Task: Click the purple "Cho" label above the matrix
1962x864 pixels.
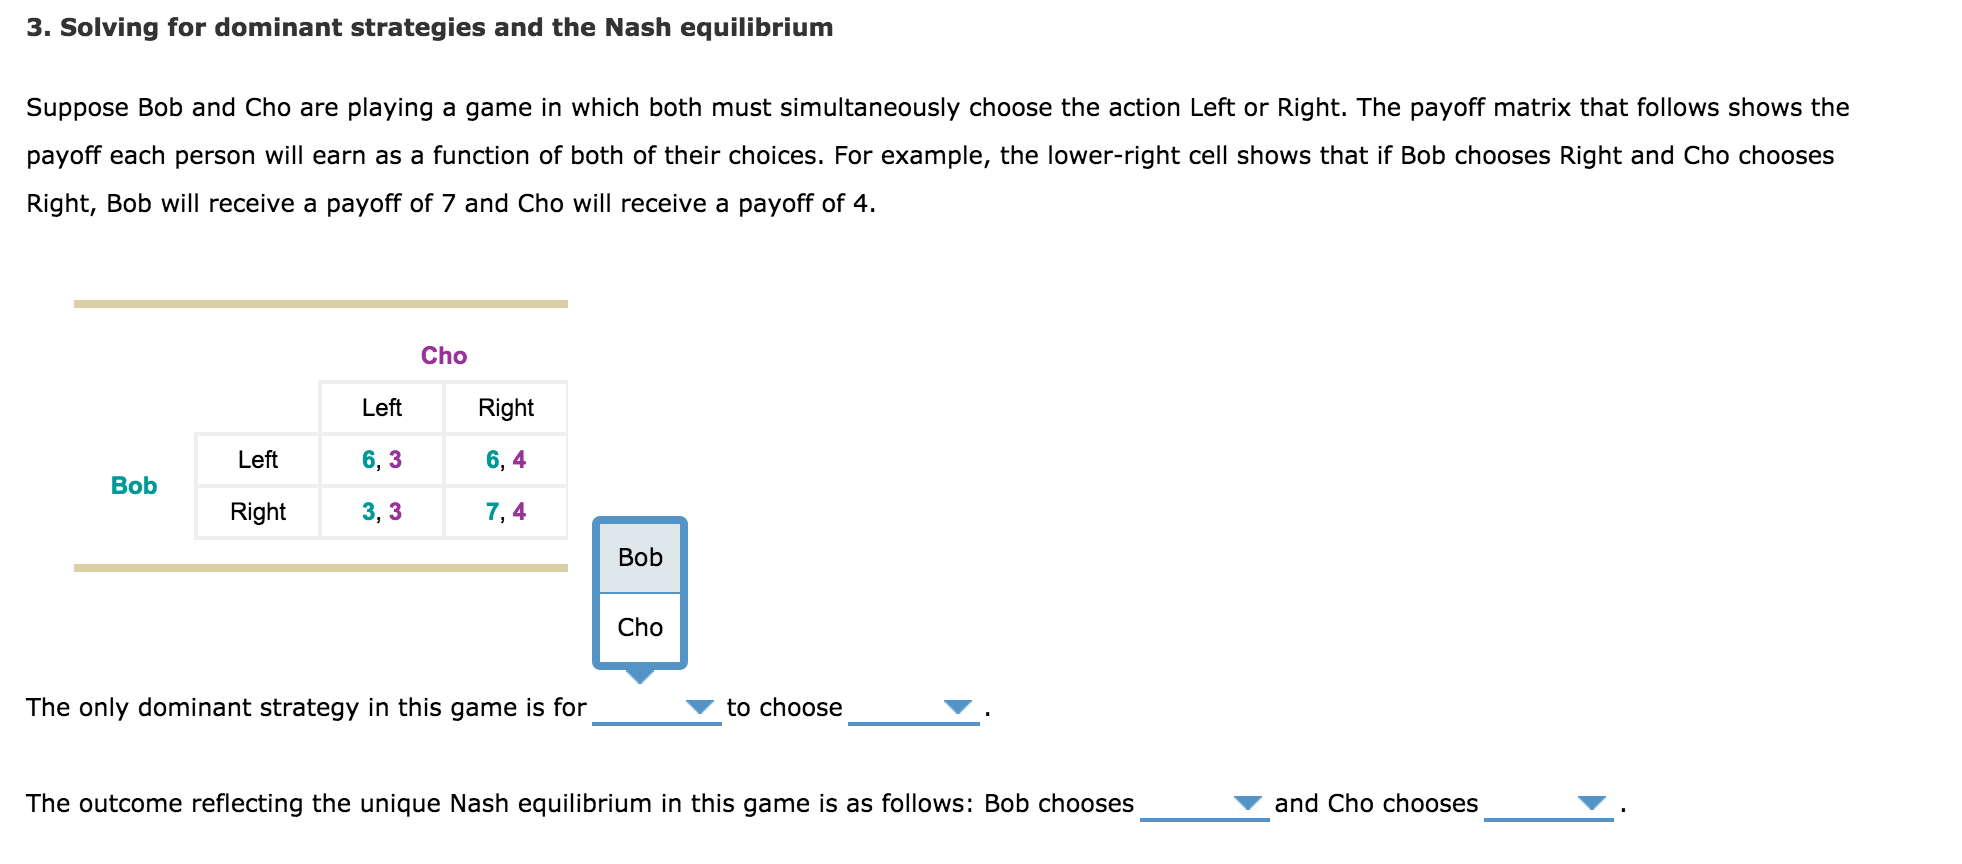Action: [x=444, y=355]
